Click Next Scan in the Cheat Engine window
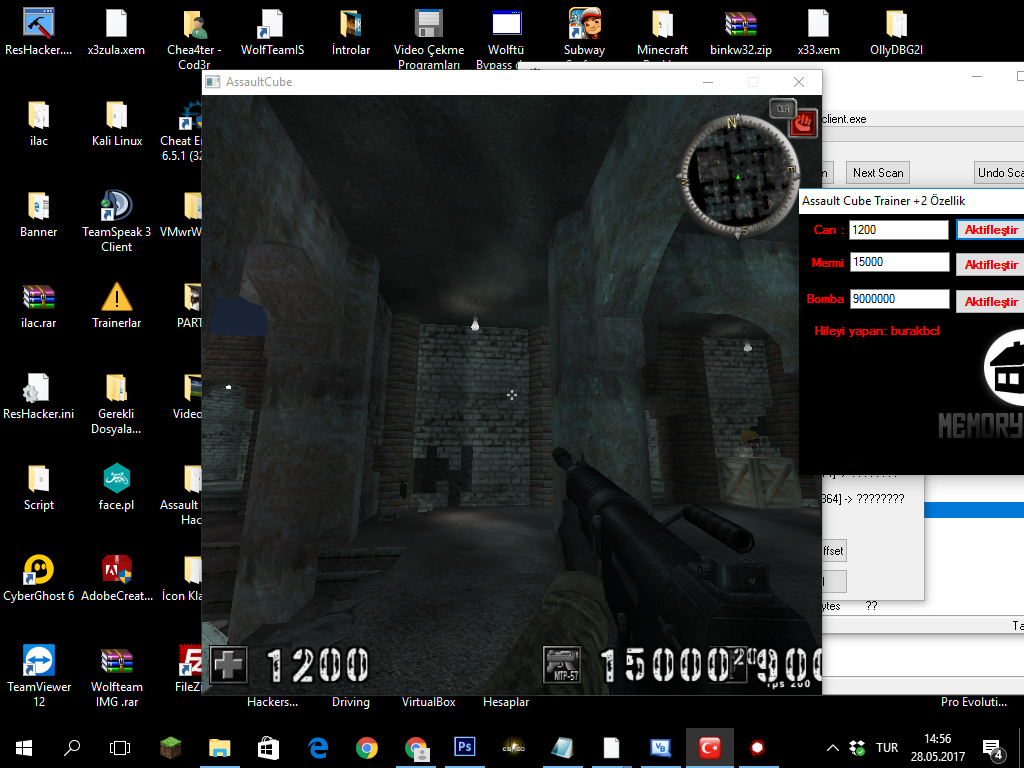The height and width of the screenshot is (768, 1024). point(878,173)
